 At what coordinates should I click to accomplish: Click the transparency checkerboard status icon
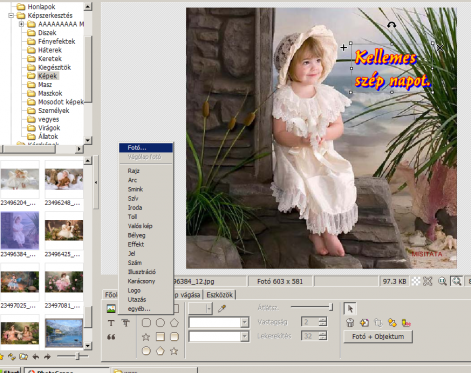[x=416, y=281]
